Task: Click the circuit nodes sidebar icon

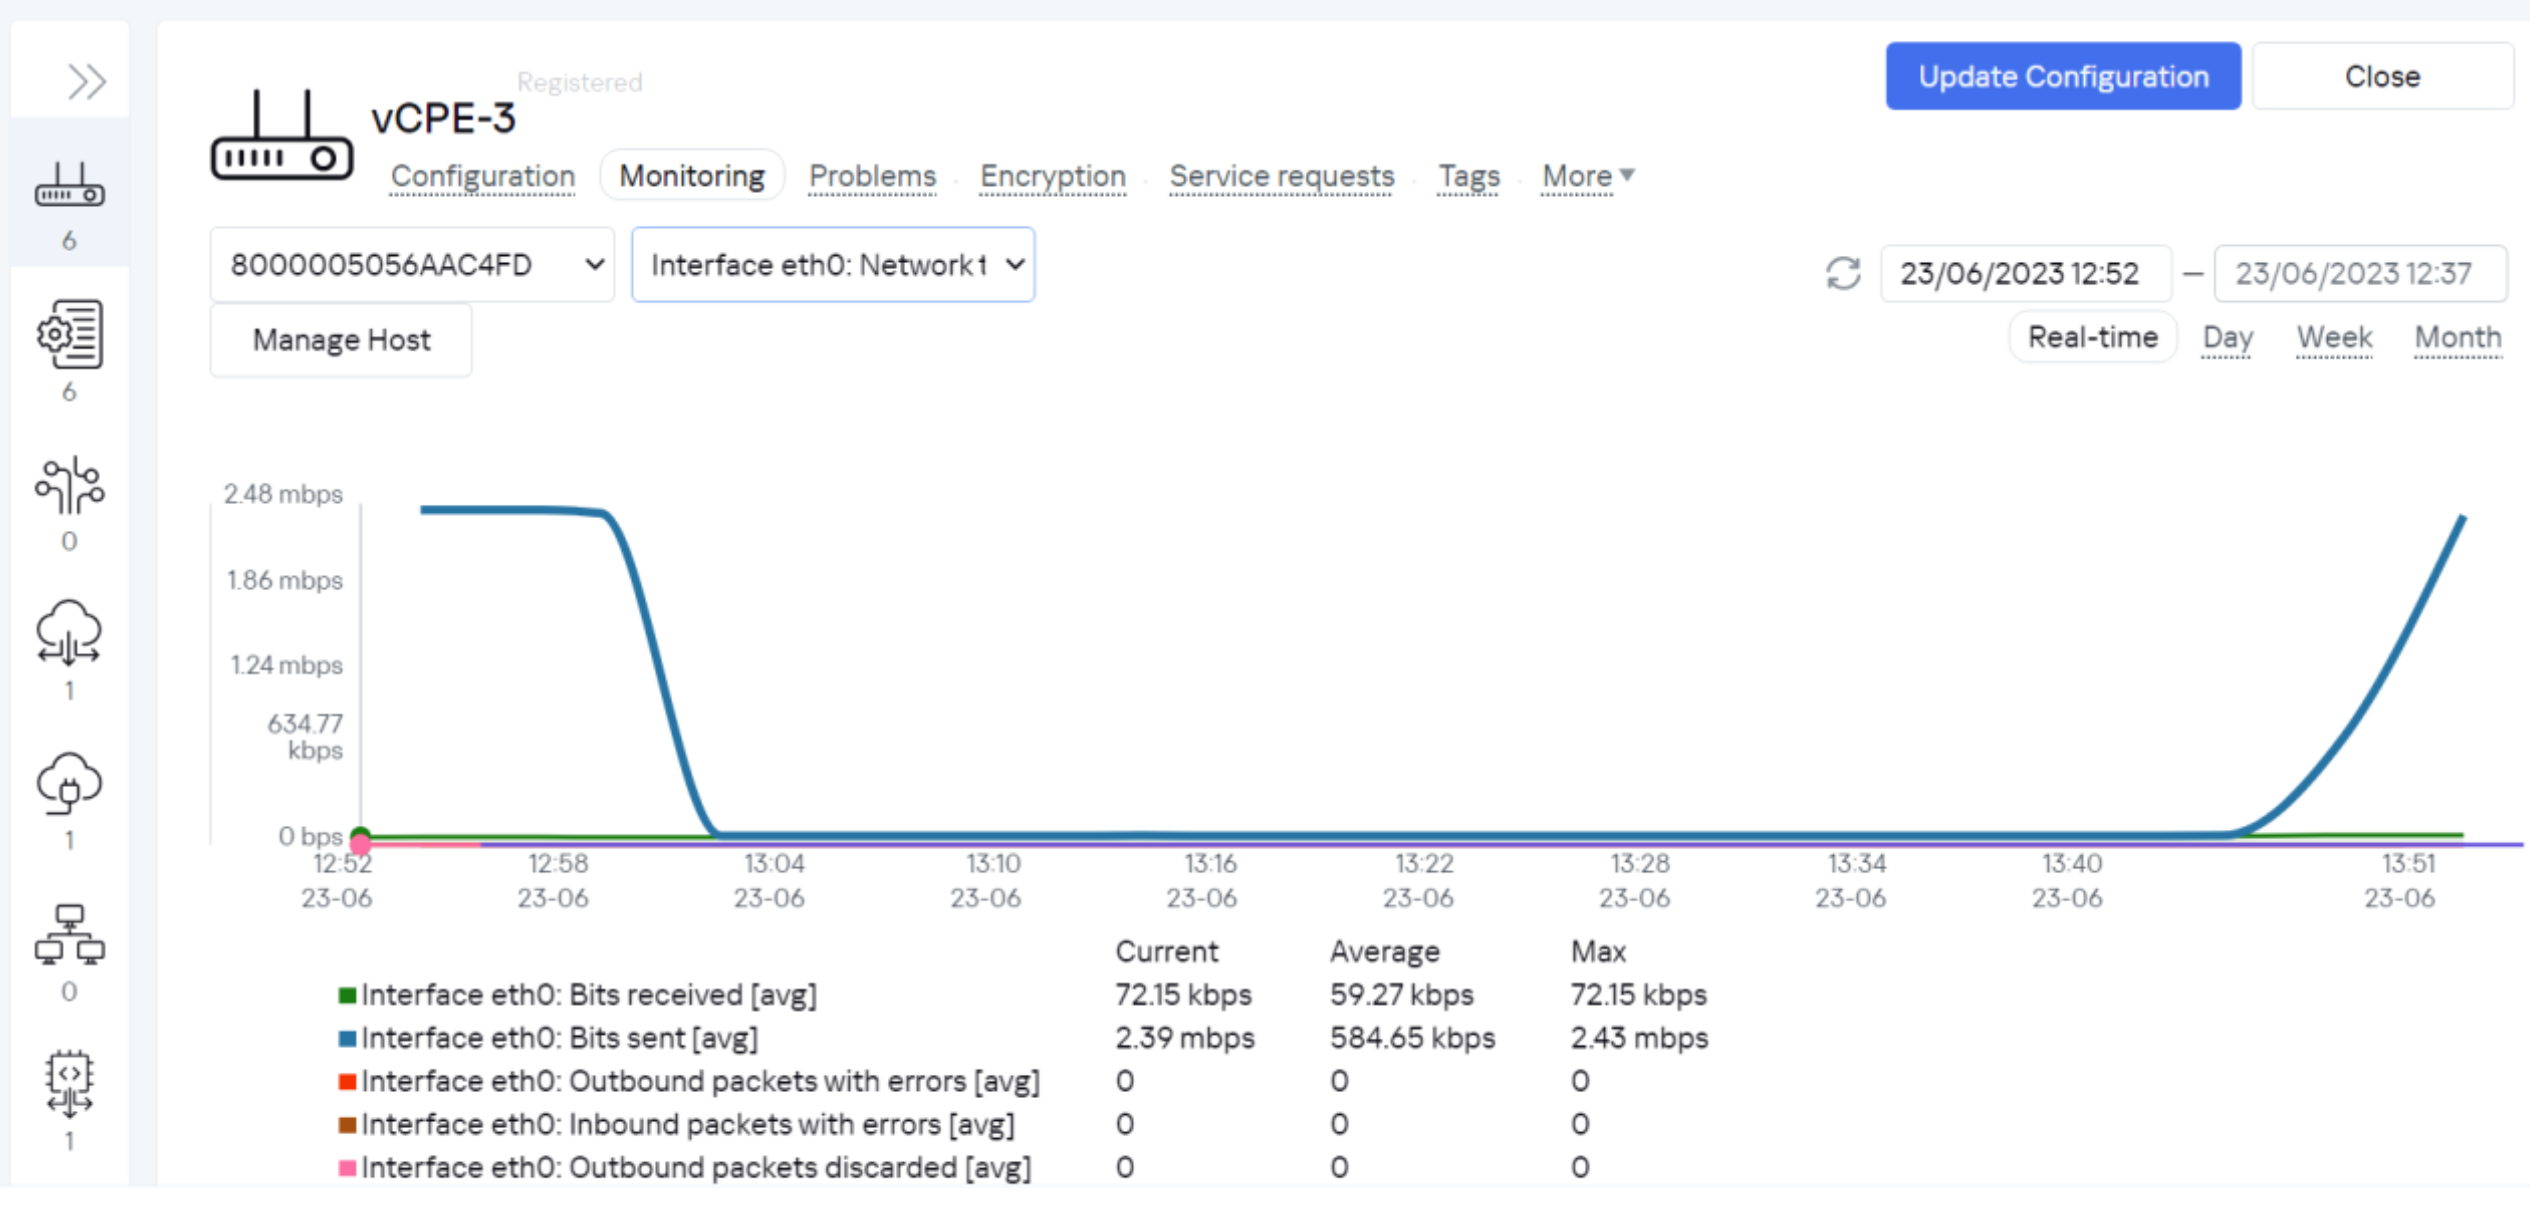Action: tap(69, 486)
